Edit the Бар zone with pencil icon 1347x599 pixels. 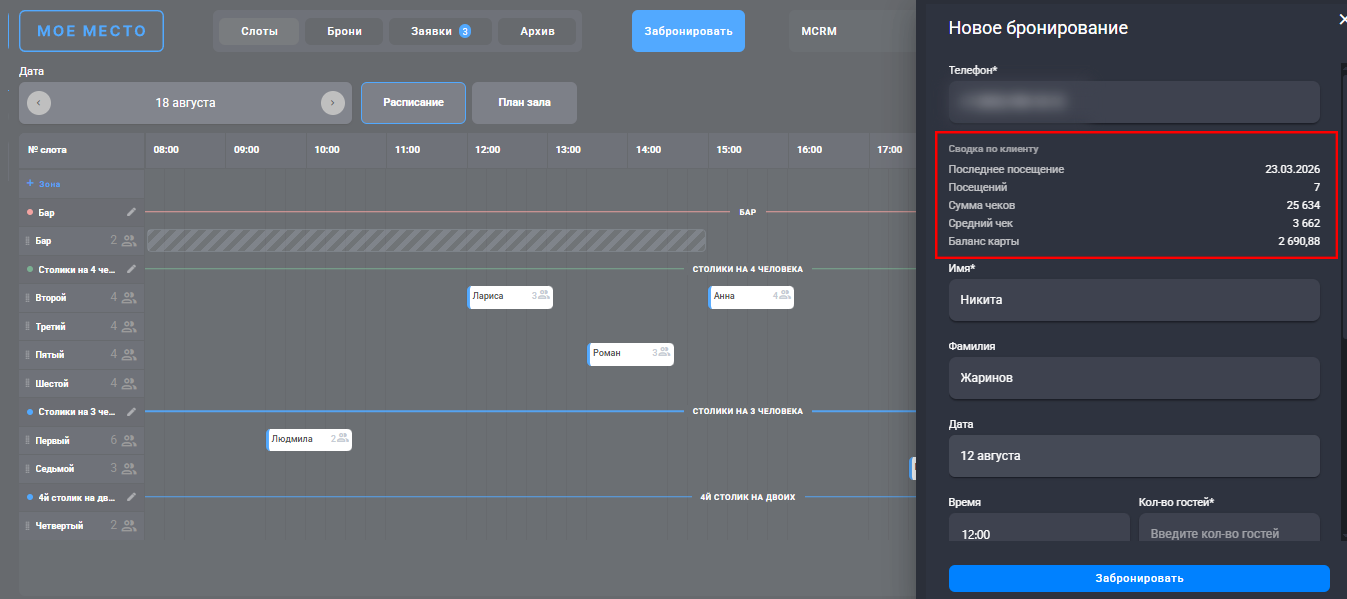coord(130,212)
